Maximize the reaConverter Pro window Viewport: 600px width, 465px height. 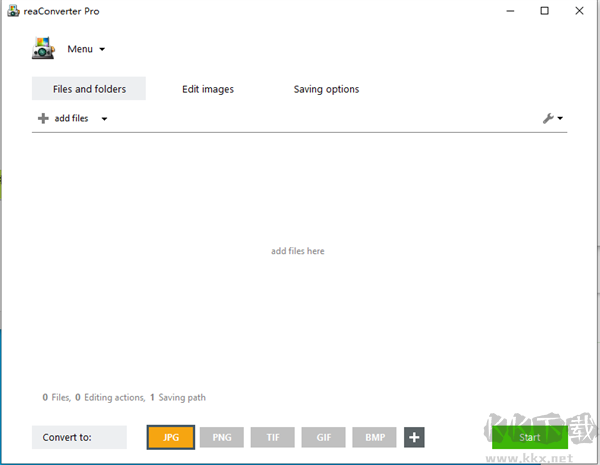[x=544, y=11]
